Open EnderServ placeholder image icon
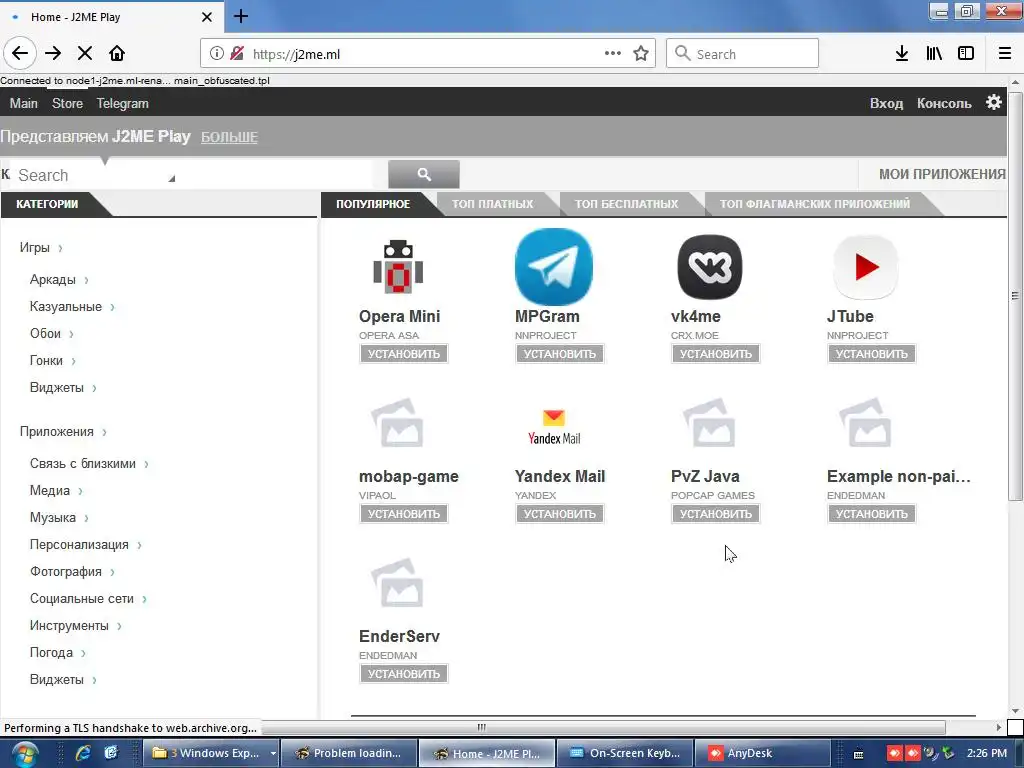This screenshot has height=768, width=1024. pyautogui.click(x=398, y=583)
